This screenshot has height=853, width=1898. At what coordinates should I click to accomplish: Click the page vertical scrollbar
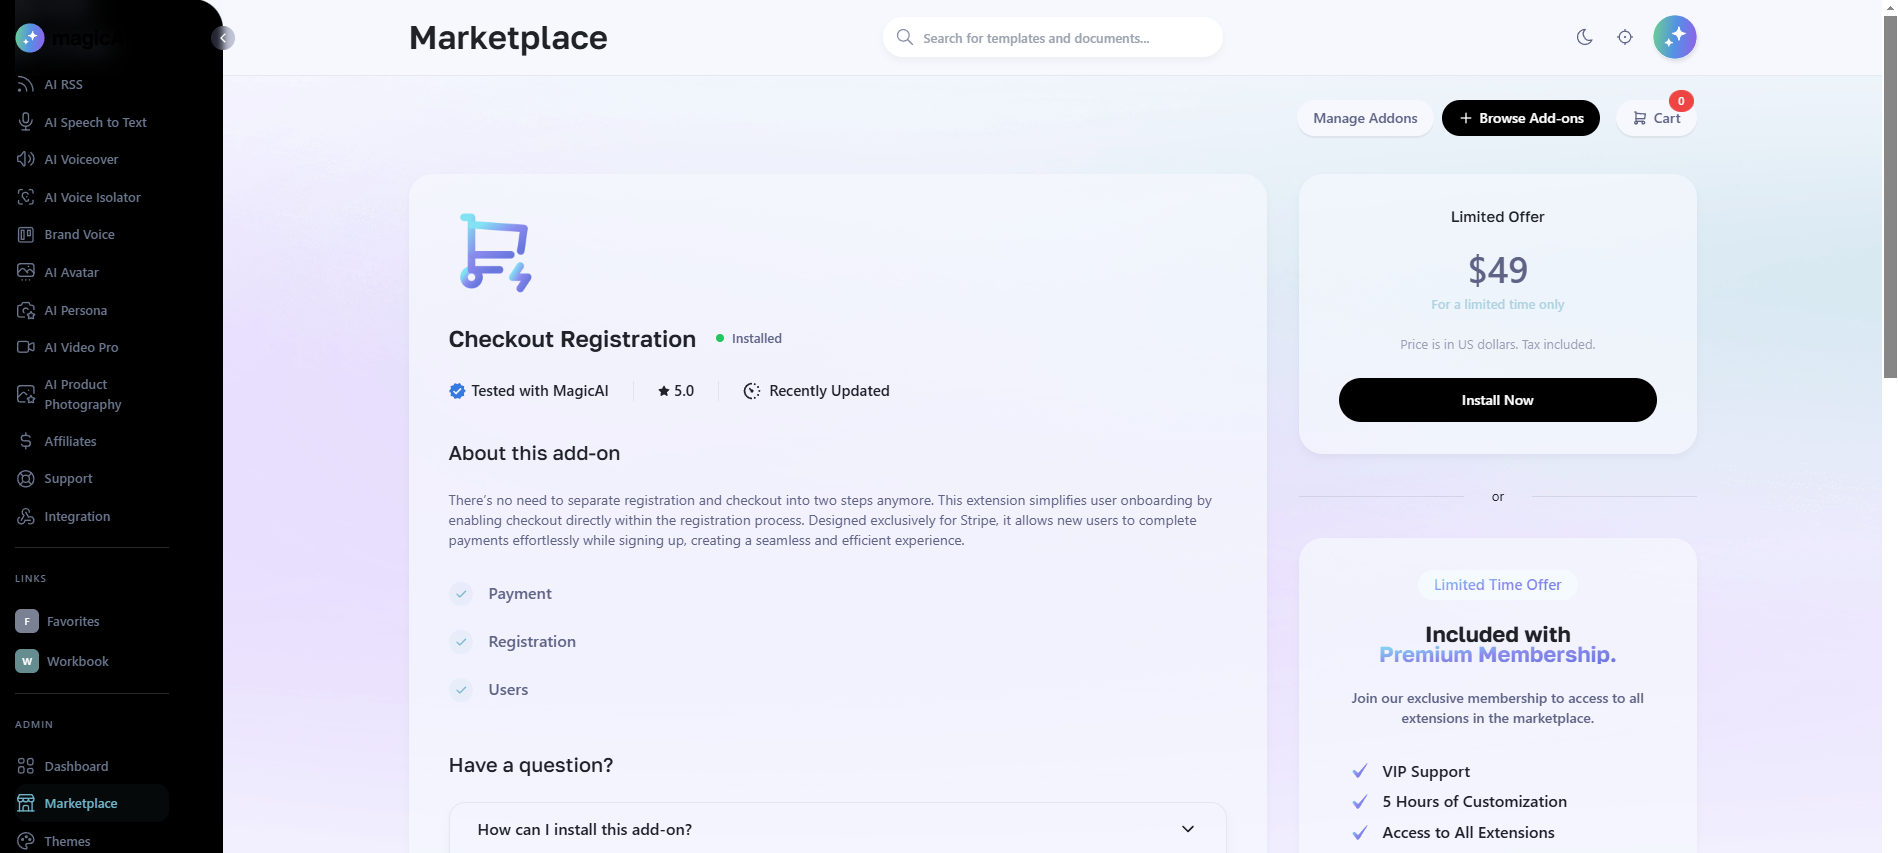pyautogui.click(x=1889, y=200)
